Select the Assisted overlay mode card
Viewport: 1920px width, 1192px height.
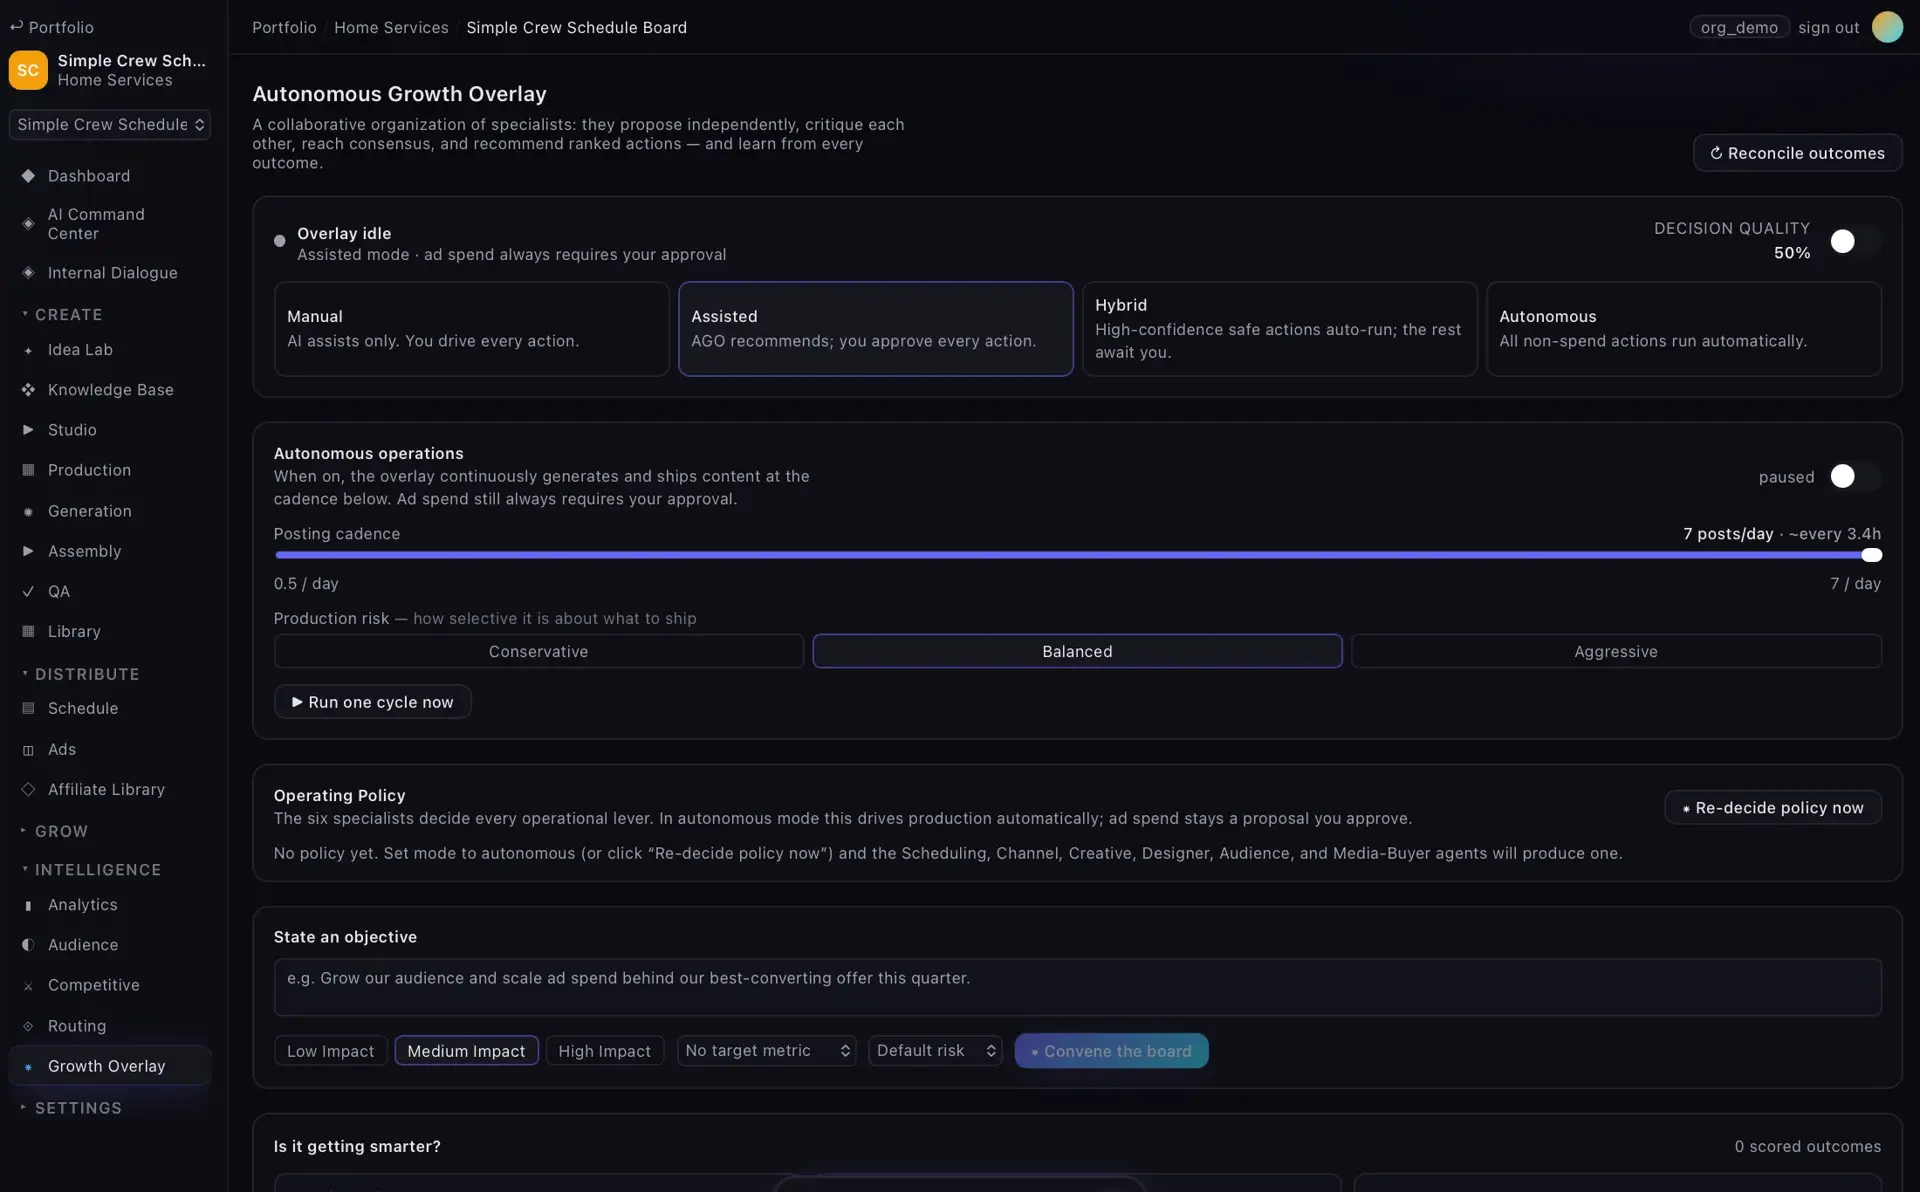coord(875,329)
